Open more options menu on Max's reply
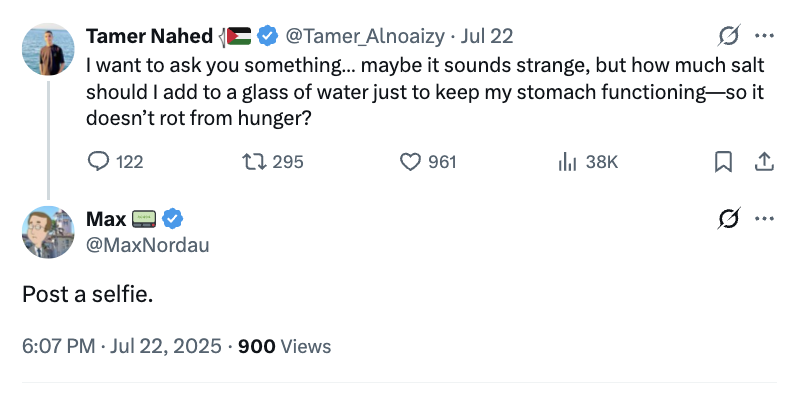This screenshot has height=394, width=796. click(x=764, y=218)
